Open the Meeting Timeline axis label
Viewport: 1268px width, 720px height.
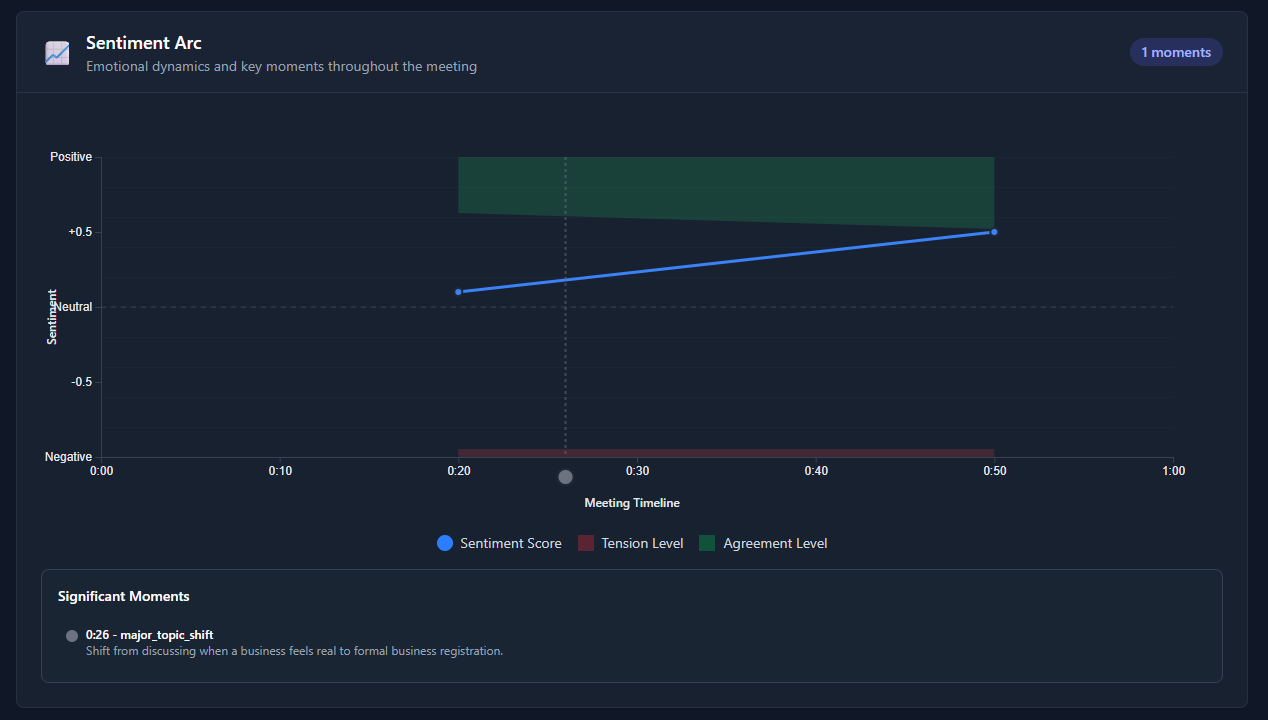(632, 503)
